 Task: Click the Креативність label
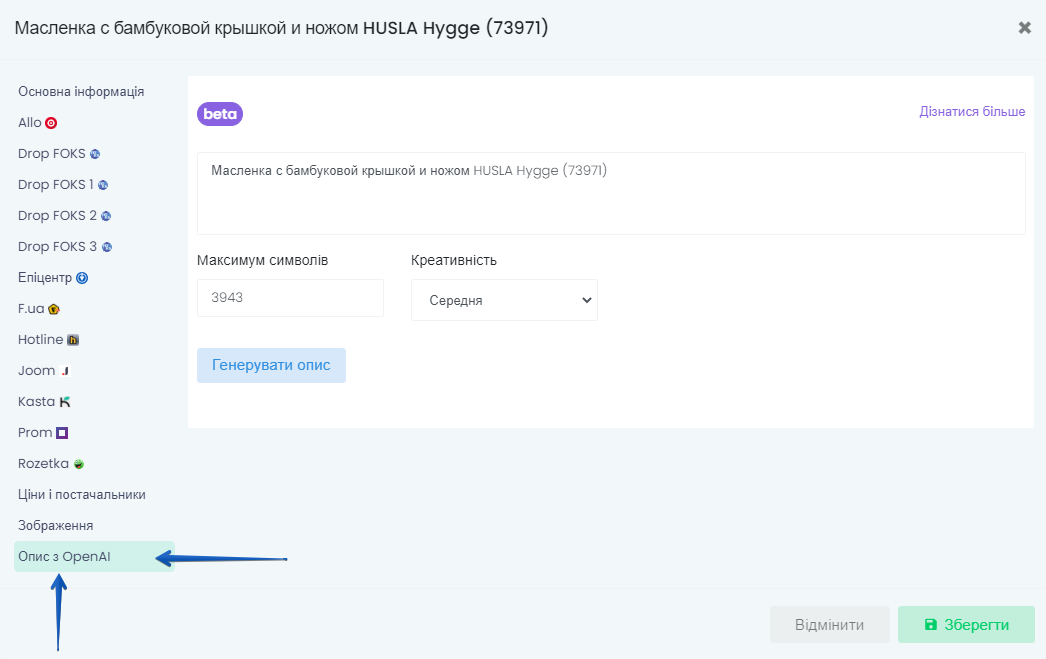[x=454, y=260]
